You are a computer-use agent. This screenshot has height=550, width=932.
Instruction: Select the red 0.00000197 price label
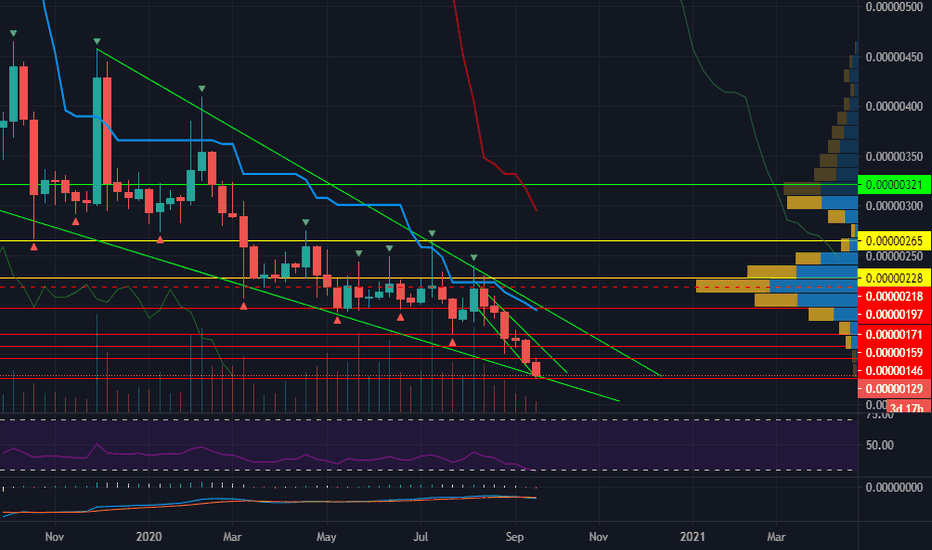point(895,315)
